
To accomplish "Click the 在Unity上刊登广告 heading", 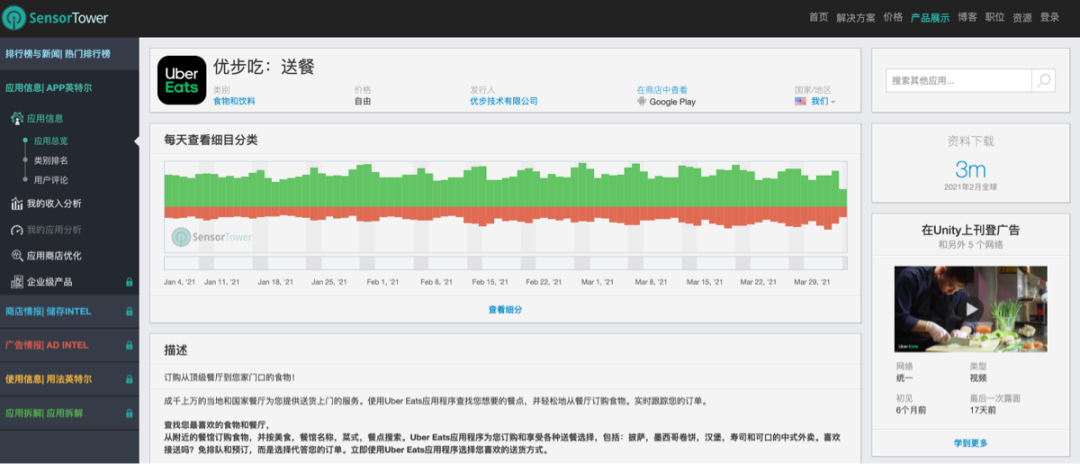I will (970, 231).
